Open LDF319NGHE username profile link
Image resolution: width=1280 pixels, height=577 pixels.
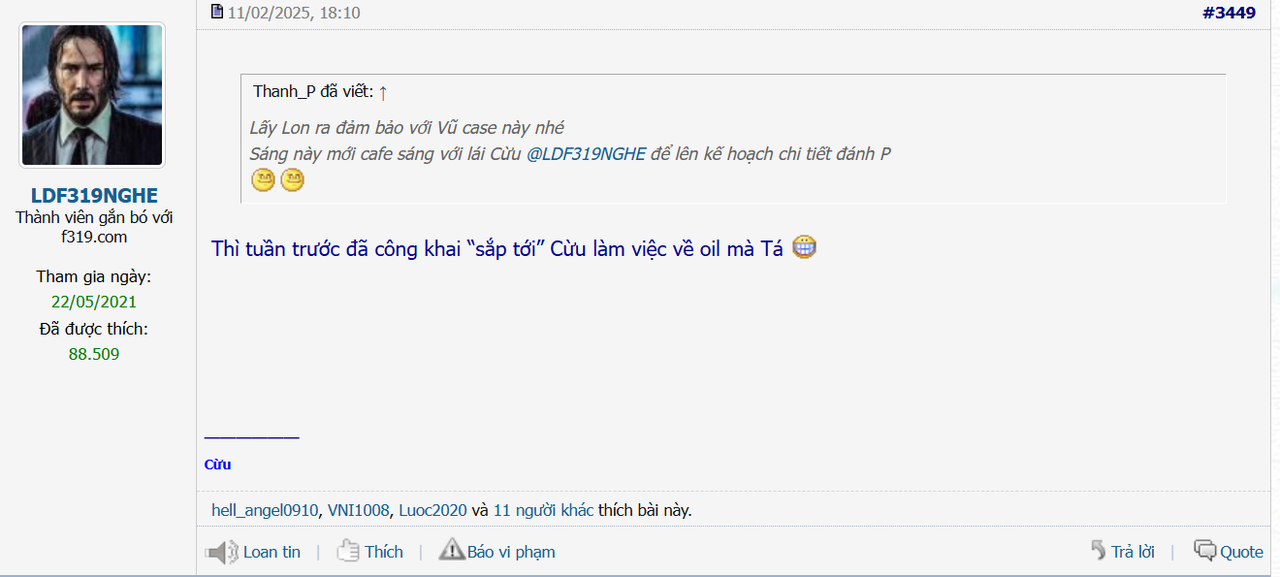[94, 195]
